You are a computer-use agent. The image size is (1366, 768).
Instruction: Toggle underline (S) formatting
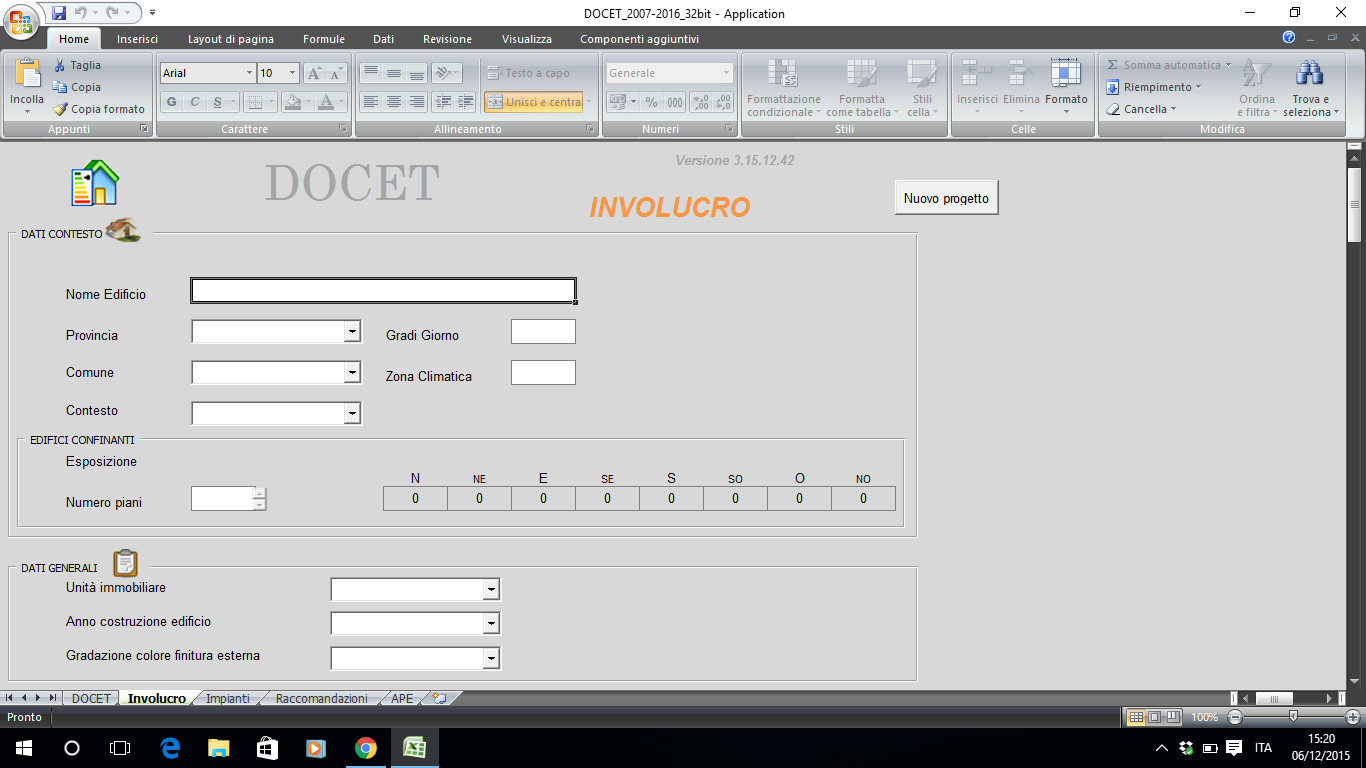tap(218, 102)
